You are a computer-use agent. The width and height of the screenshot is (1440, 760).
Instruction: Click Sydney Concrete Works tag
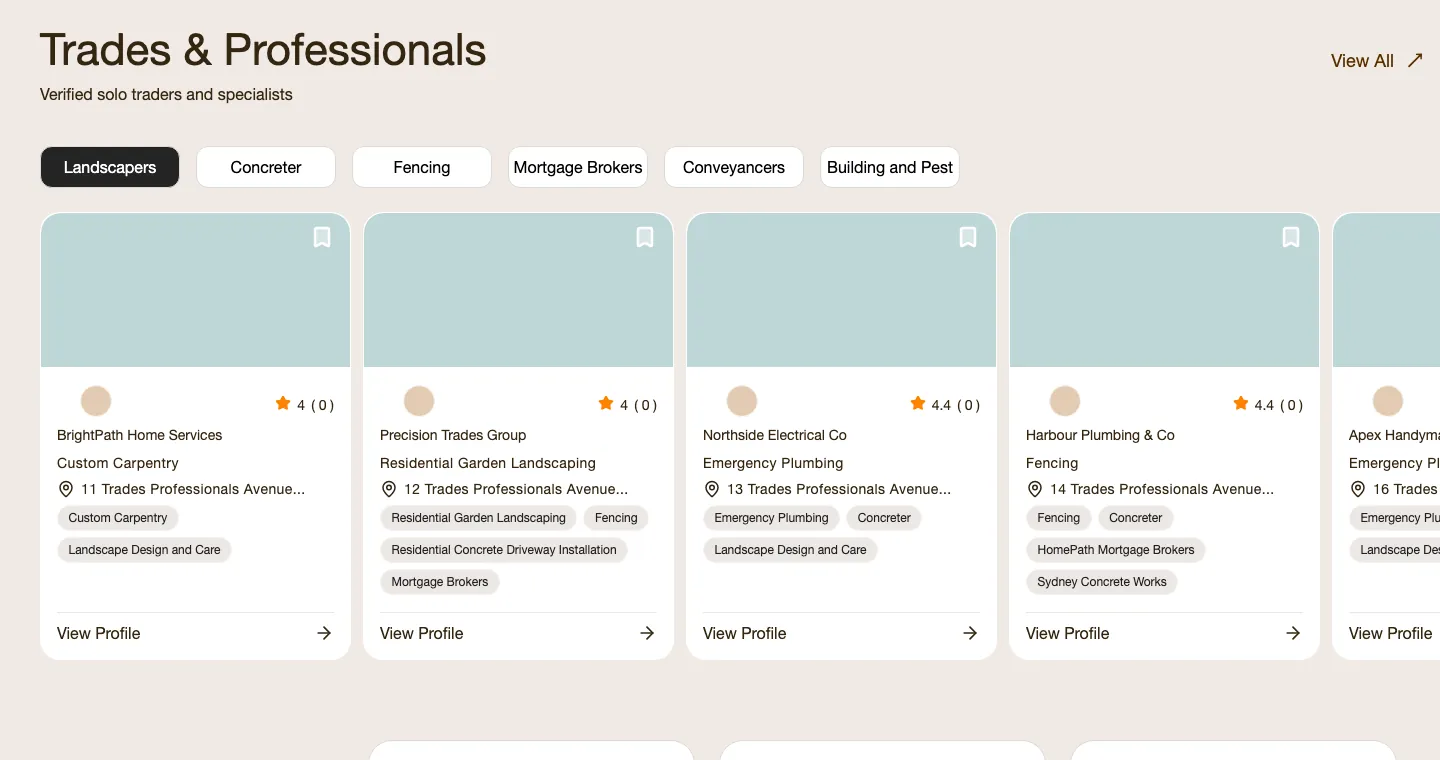[1102, 582]
